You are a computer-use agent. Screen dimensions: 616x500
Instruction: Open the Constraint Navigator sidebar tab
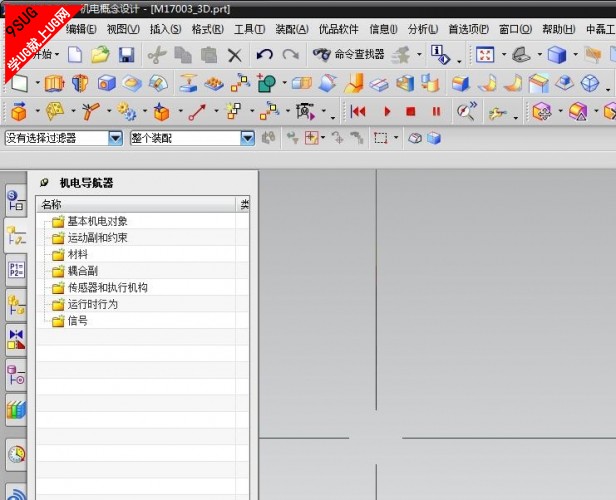(16, 340)
